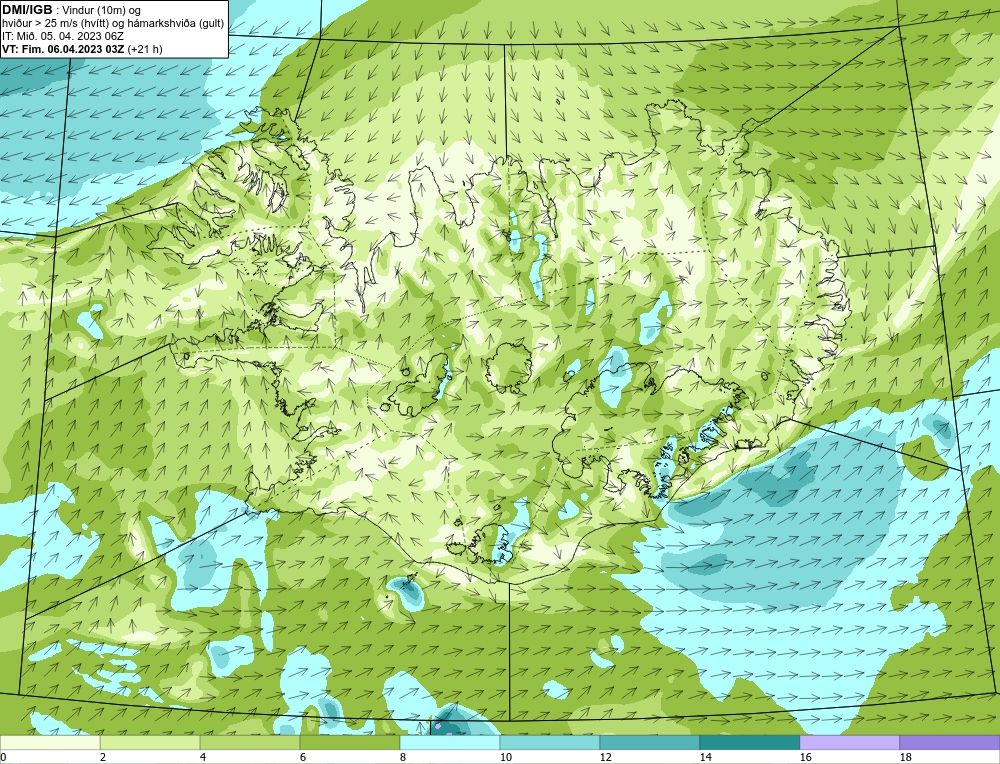
Task: Click the light green 2–4 legend swatch
Action: pos(150,742)
